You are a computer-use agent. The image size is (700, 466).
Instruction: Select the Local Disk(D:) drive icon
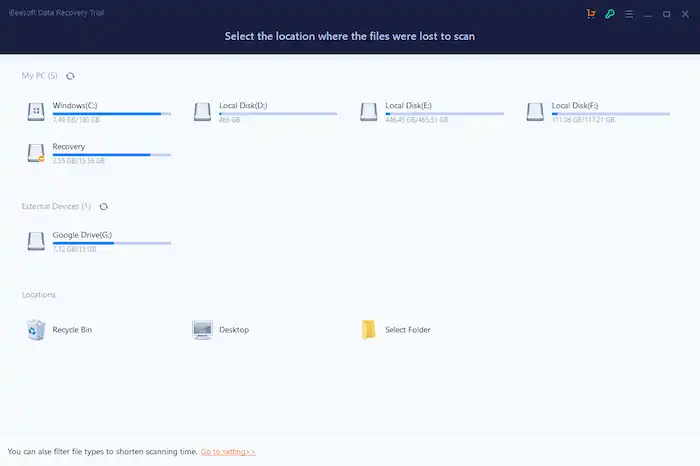click(203, 111)
